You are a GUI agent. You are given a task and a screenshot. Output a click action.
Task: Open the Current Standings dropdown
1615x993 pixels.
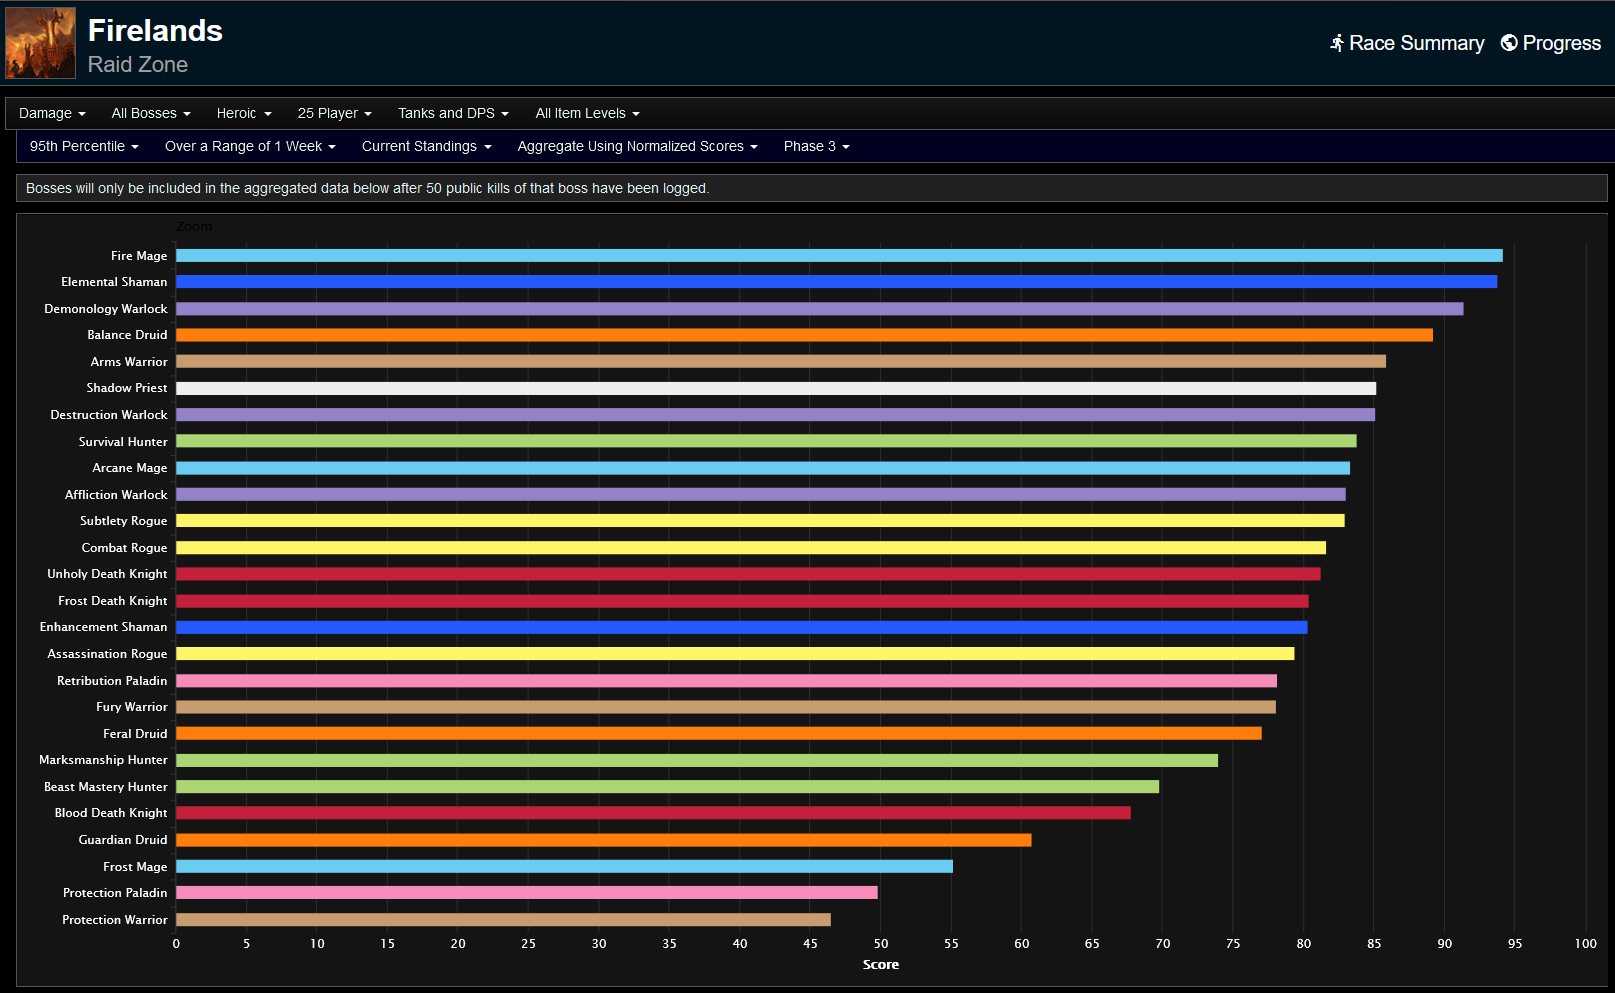pyautogui.click(x=426, y=146)
